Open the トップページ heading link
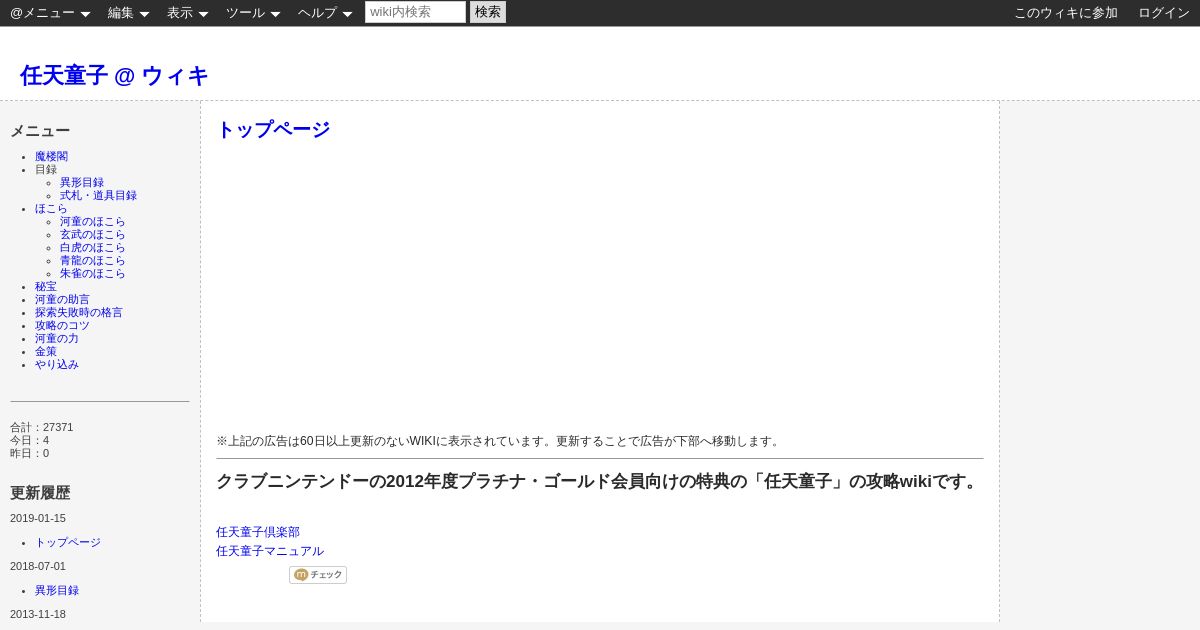 pyautogui.click(x=273, y=129)
